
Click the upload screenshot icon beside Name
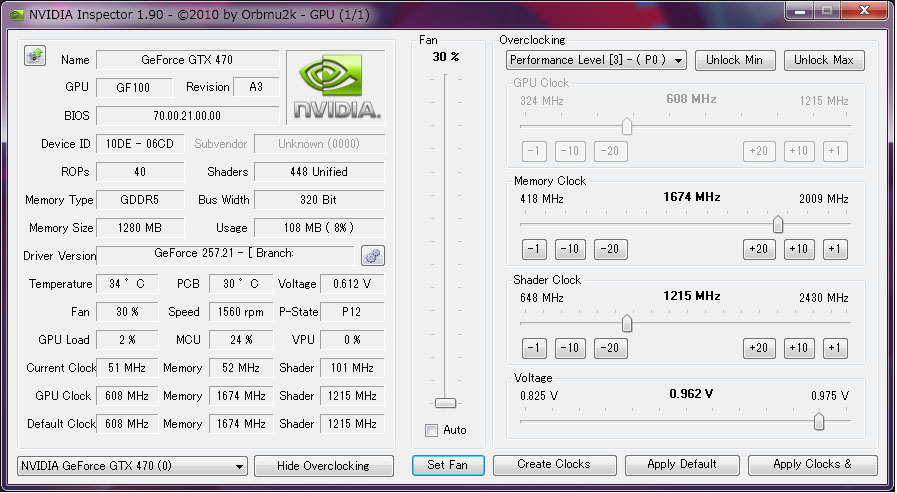[35, 56]
